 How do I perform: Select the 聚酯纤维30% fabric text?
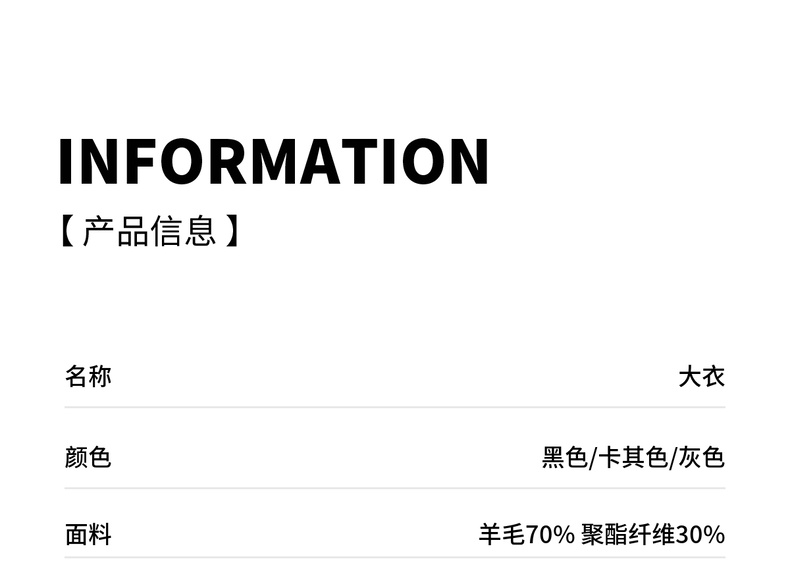point(652,535)
